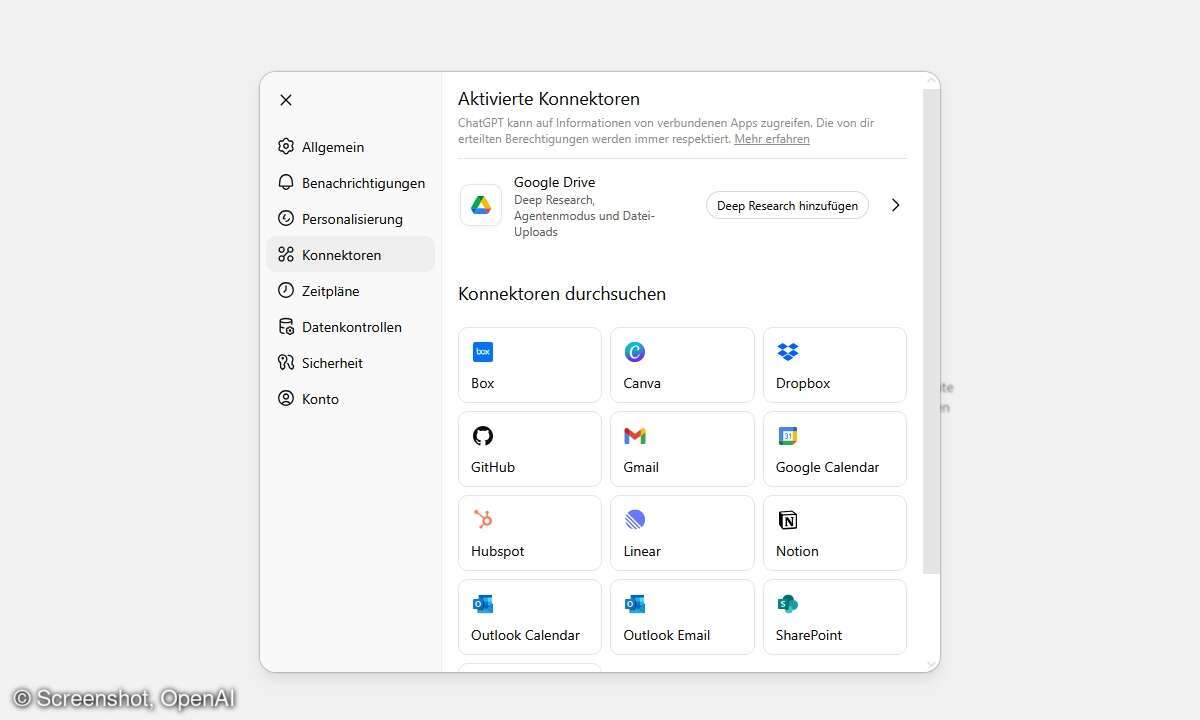The image size is (1200, 720).
Task: Click the Google Drive connector title
Action: [554, 182]
